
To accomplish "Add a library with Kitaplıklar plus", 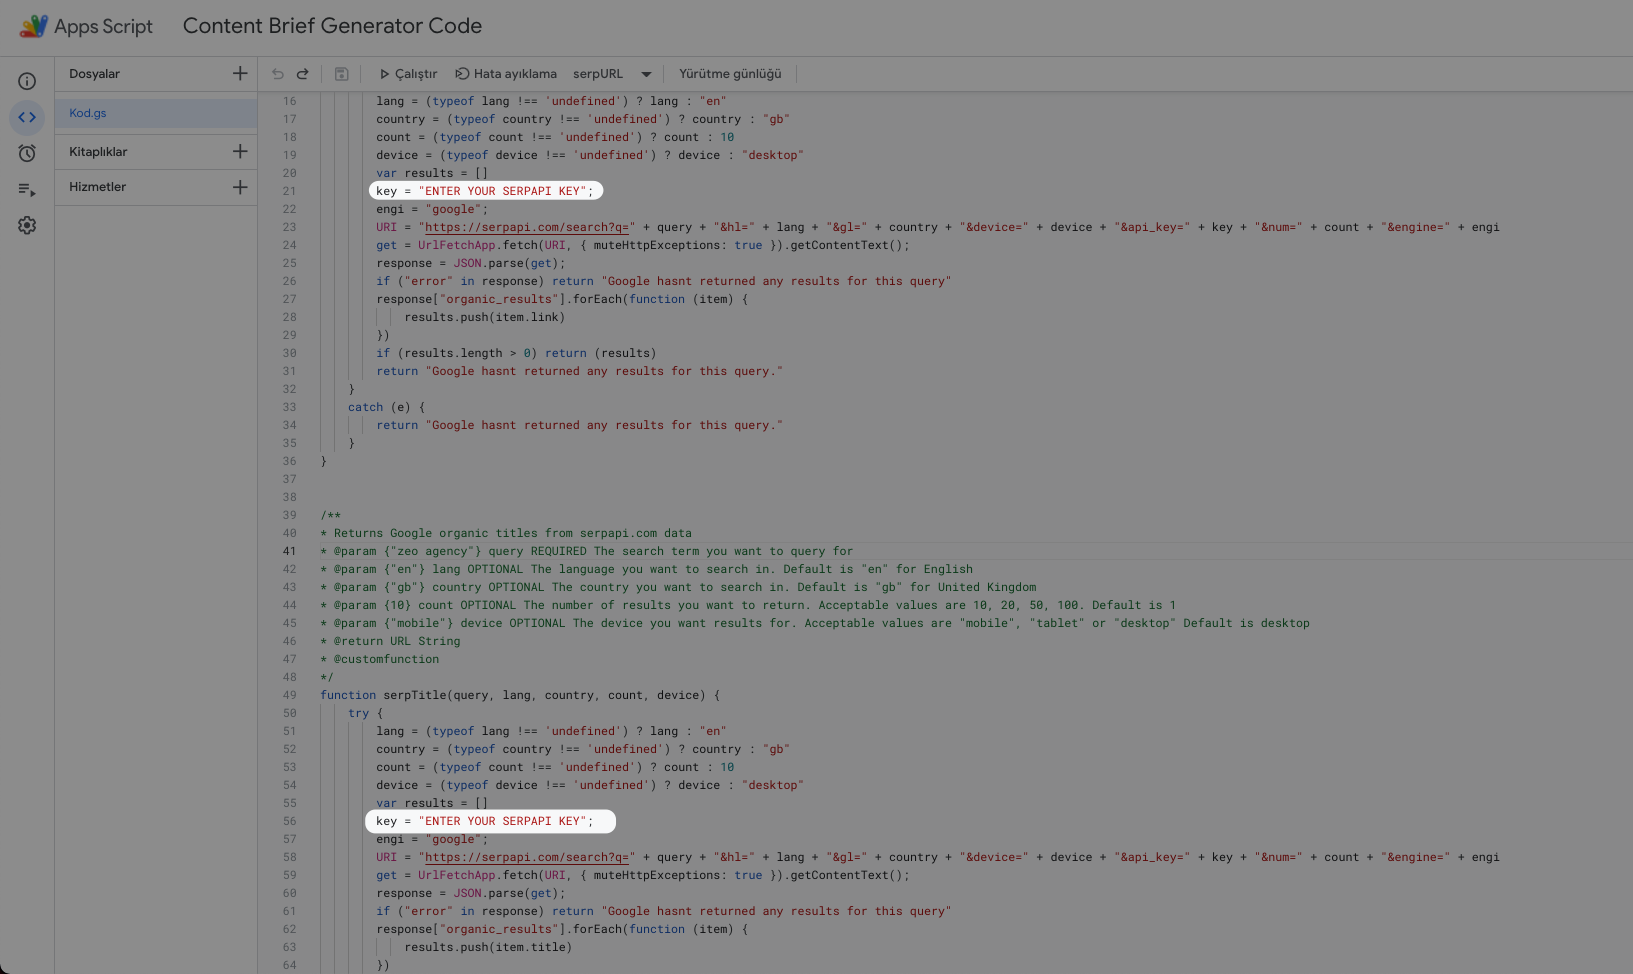I will [x=240, y=151].
